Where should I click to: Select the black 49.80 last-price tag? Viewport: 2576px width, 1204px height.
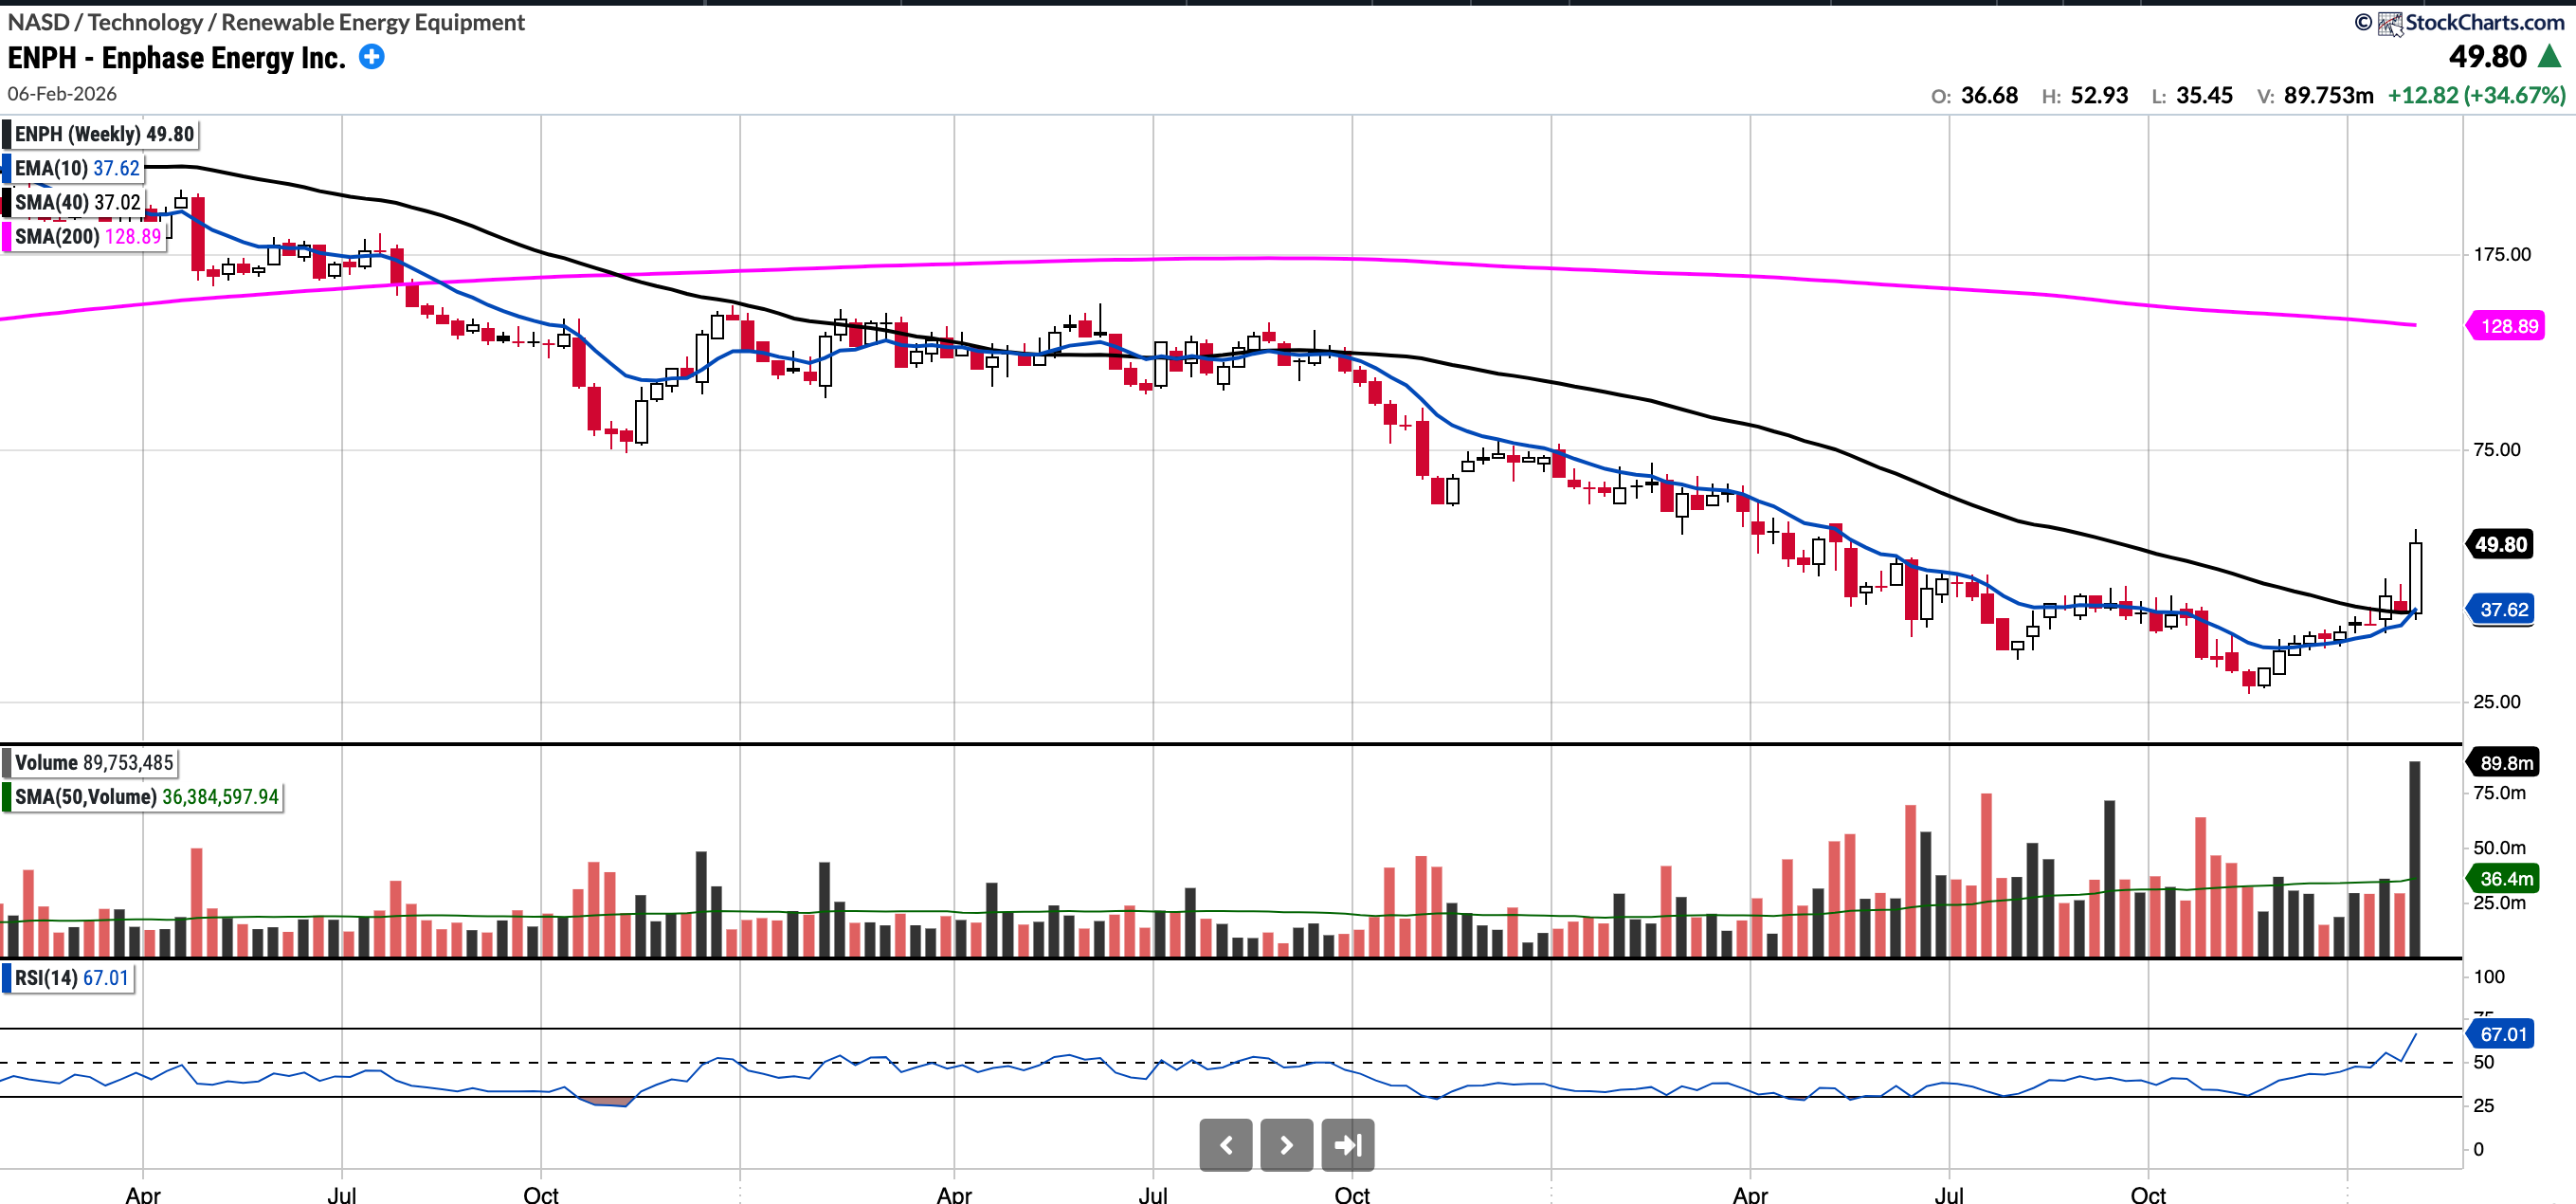(x=2501, y=545)
